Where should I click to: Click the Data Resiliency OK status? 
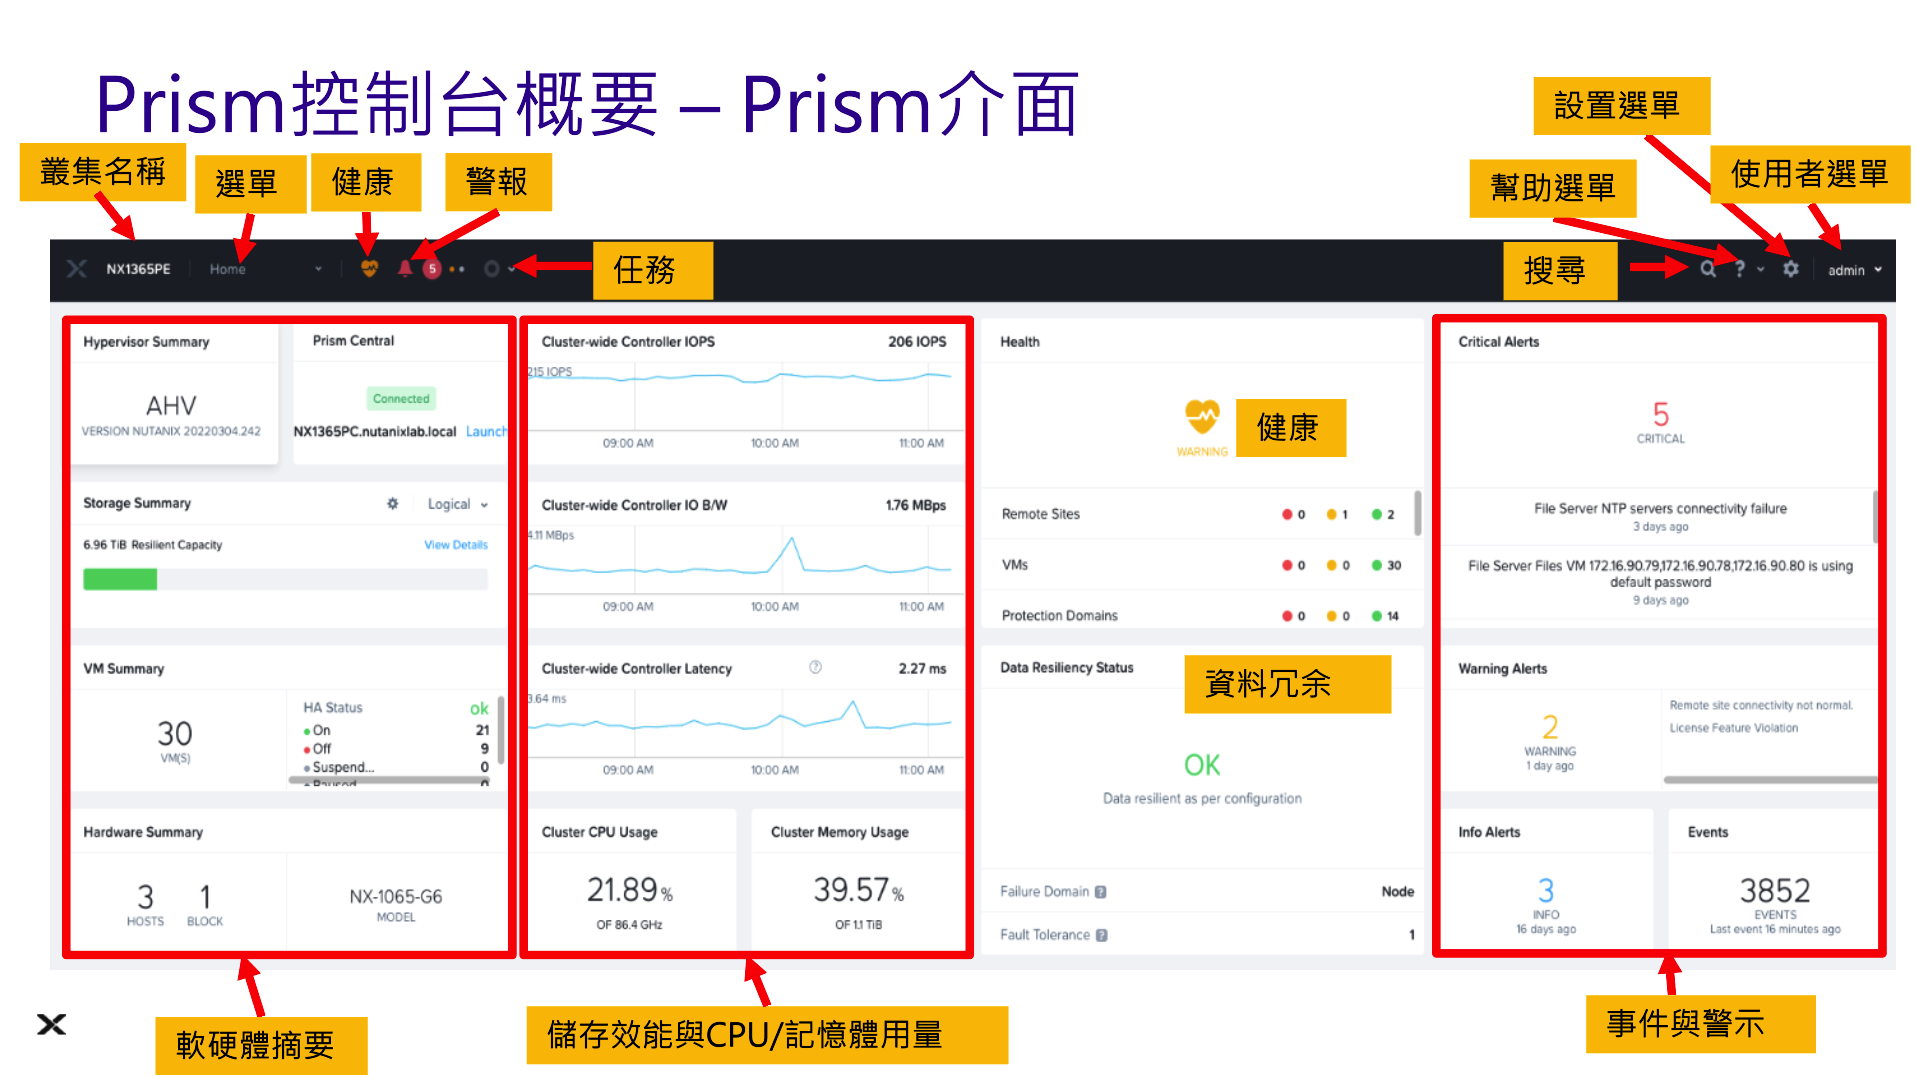coord(1202,766)
